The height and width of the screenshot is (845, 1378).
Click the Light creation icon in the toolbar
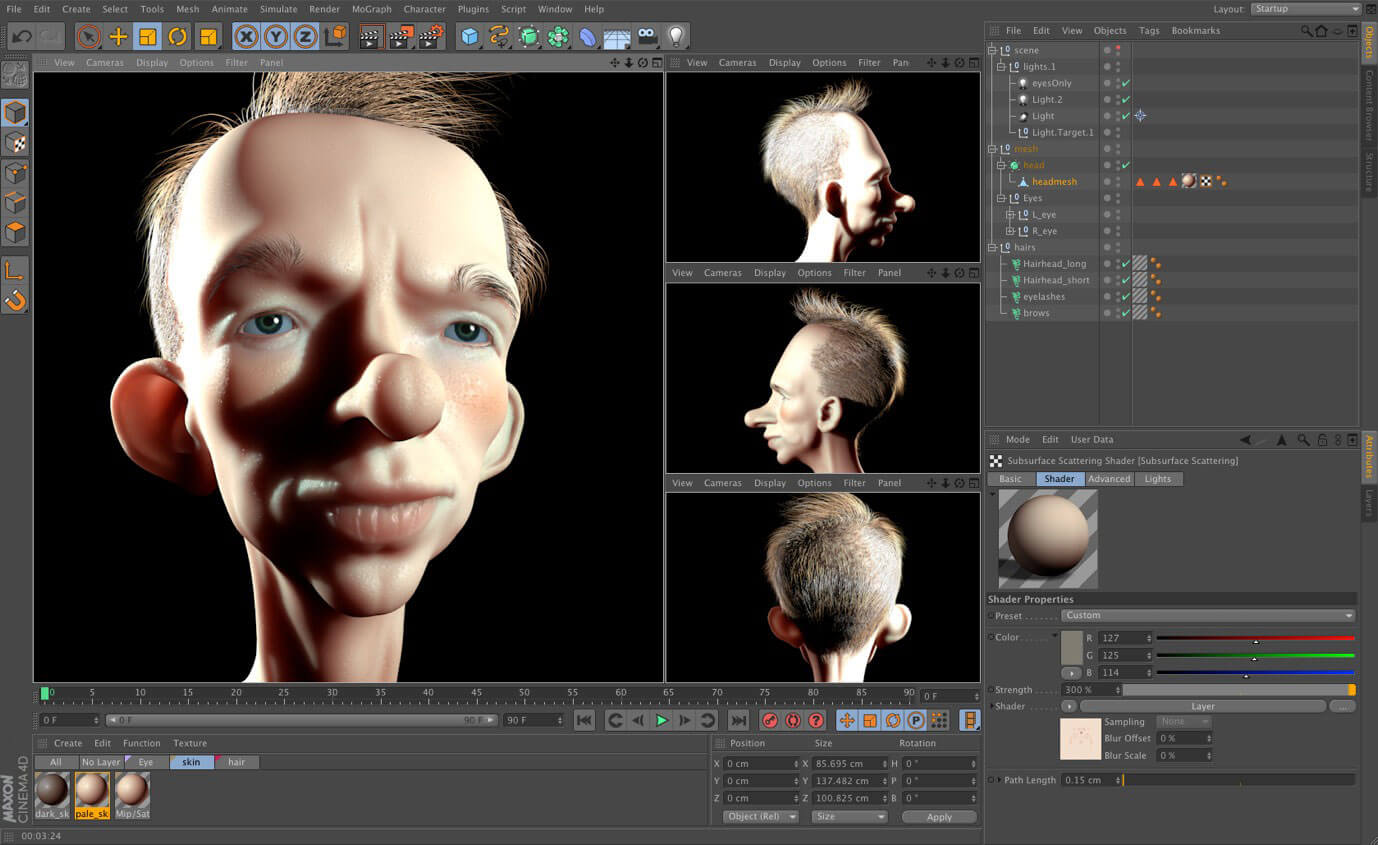675,37
